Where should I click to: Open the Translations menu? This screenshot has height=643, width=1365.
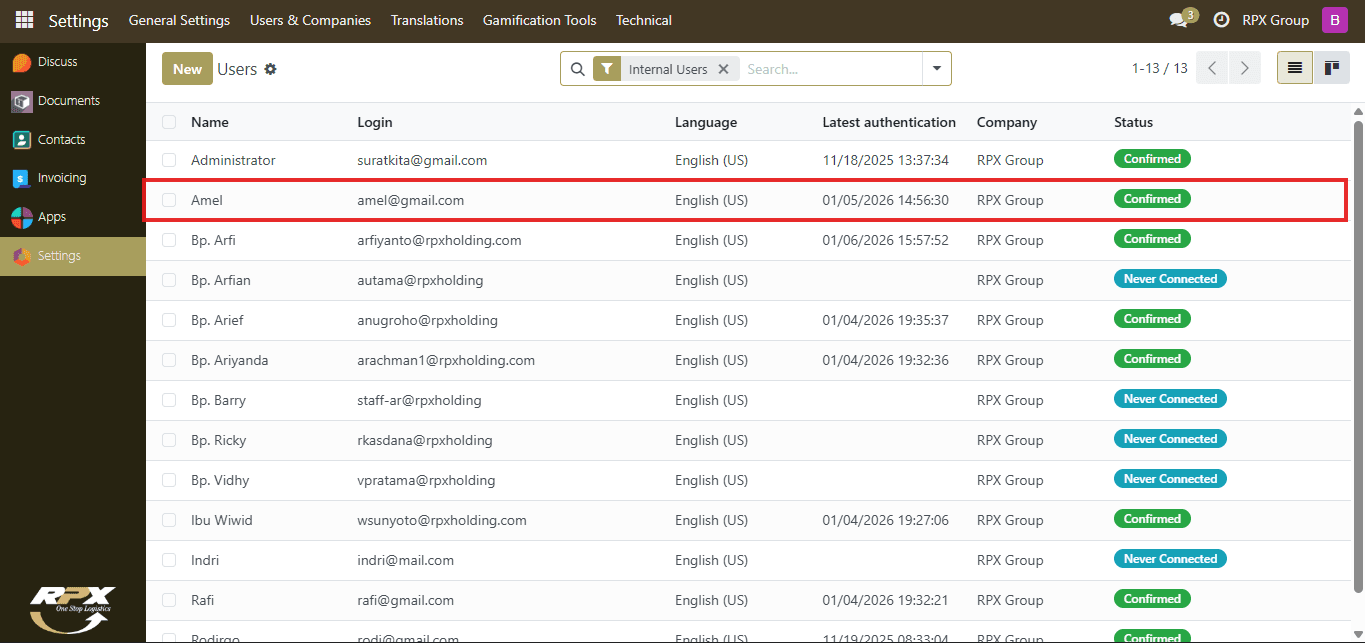tap(427, 20)
